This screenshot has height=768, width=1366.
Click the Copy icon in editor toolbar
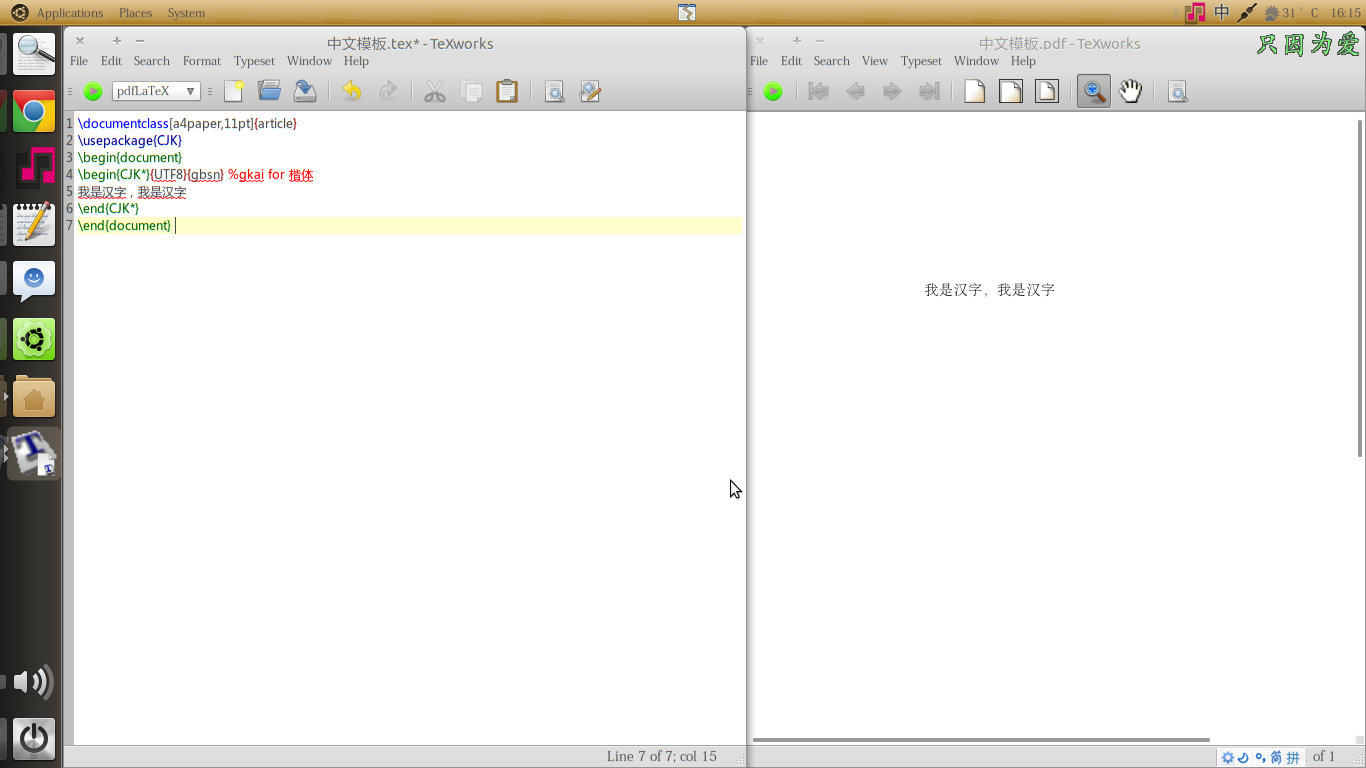(x=471, y=91)
